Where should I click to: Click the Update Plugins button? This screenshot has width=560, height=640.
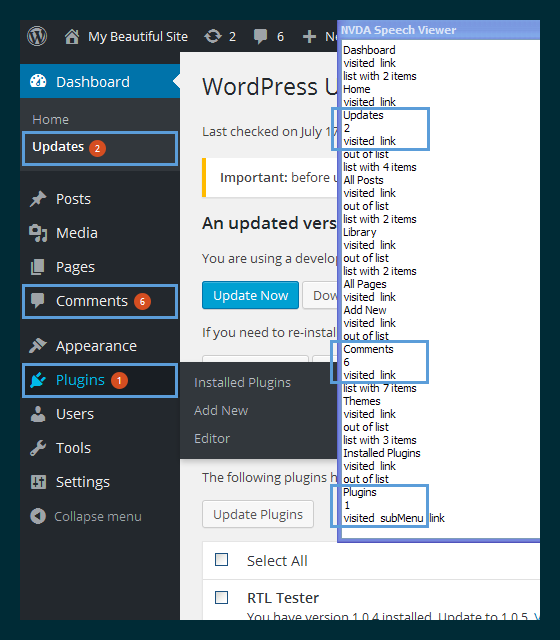pos(258,514)
